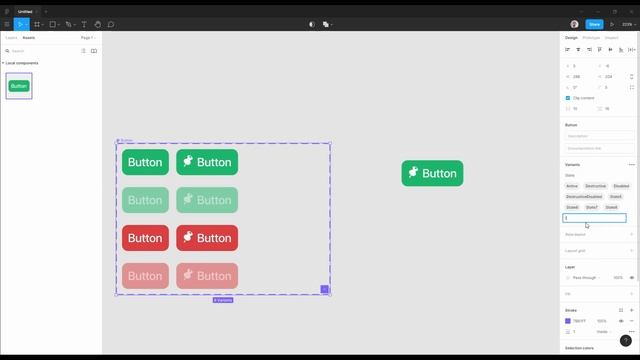Switch to the Layers tab
The width and height of the screenshot is (640, 360).
[11, 38]
